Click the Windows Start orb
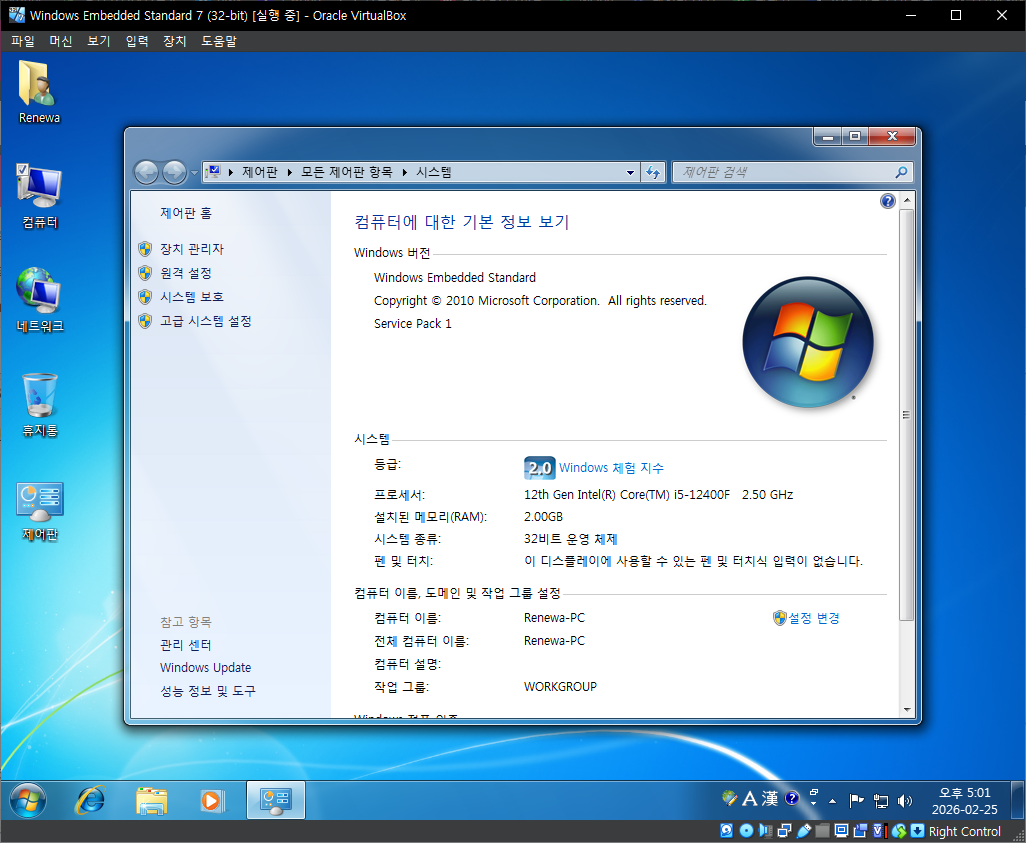This screenshot has width=1026, height=843. [x=28, y=800]
